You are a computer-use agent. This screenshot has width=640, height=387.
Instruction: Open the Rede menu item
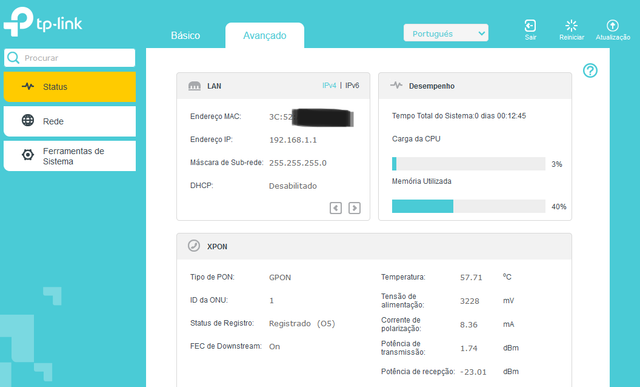coord(70,121)
